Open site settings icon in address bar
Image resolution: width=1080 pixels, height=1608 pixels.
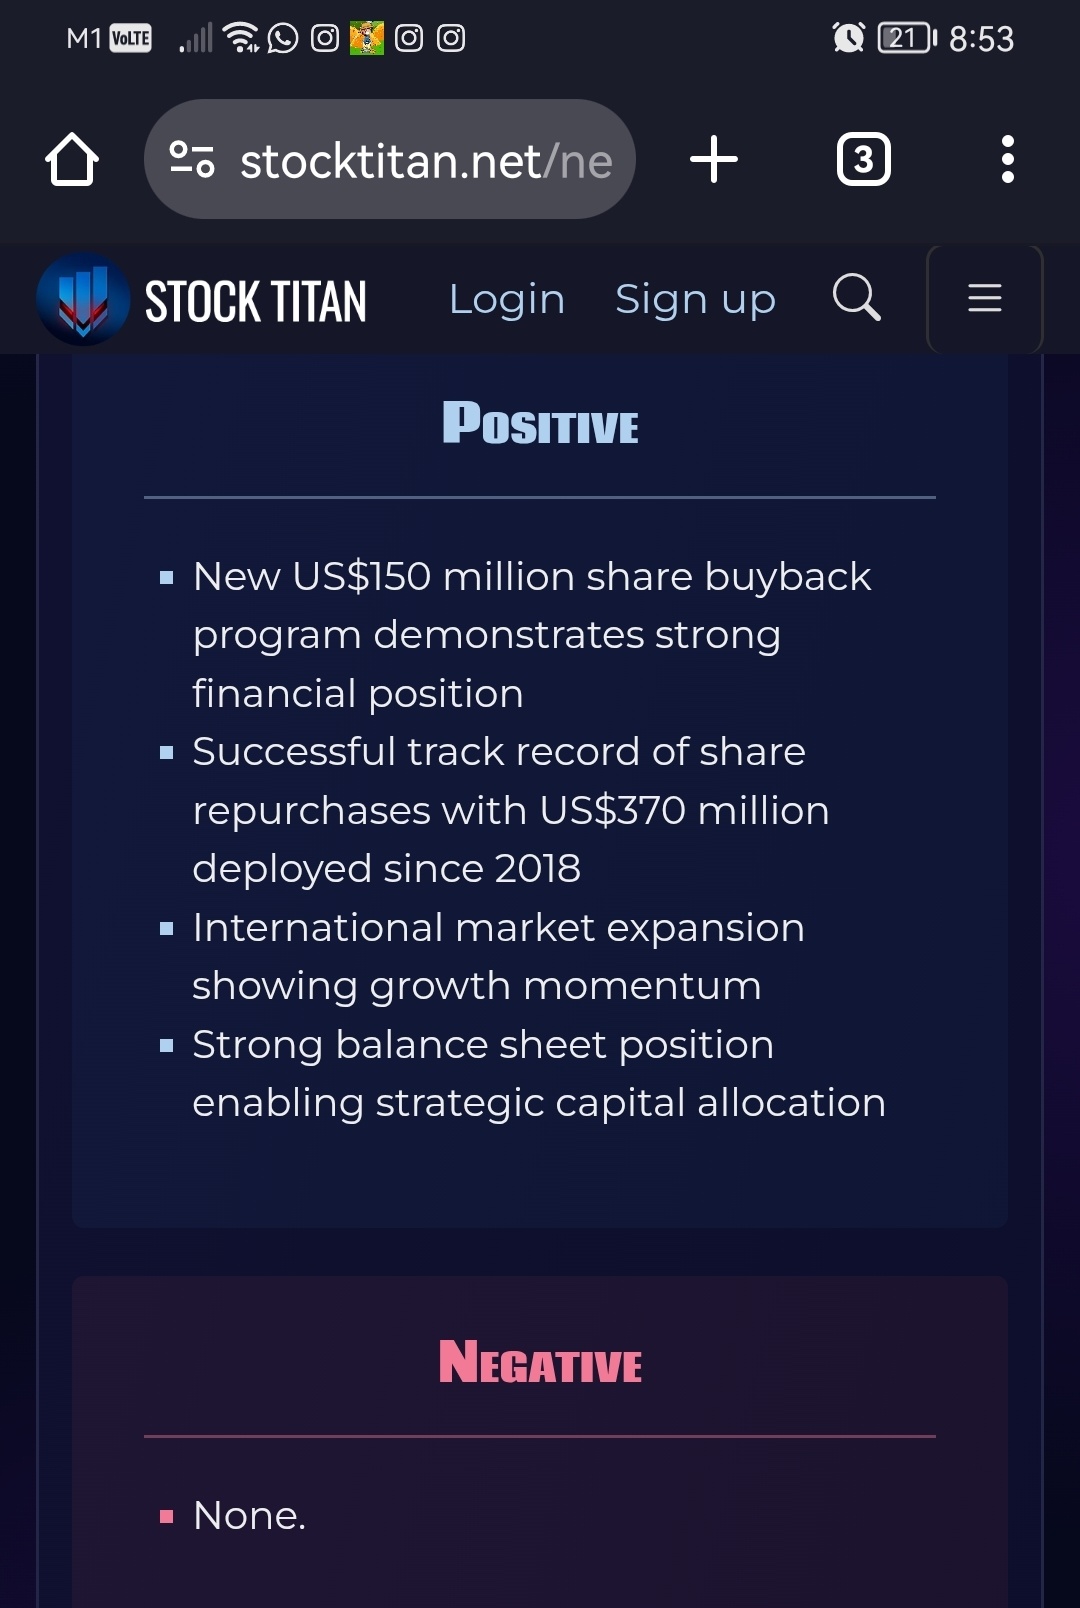point(192,159)
